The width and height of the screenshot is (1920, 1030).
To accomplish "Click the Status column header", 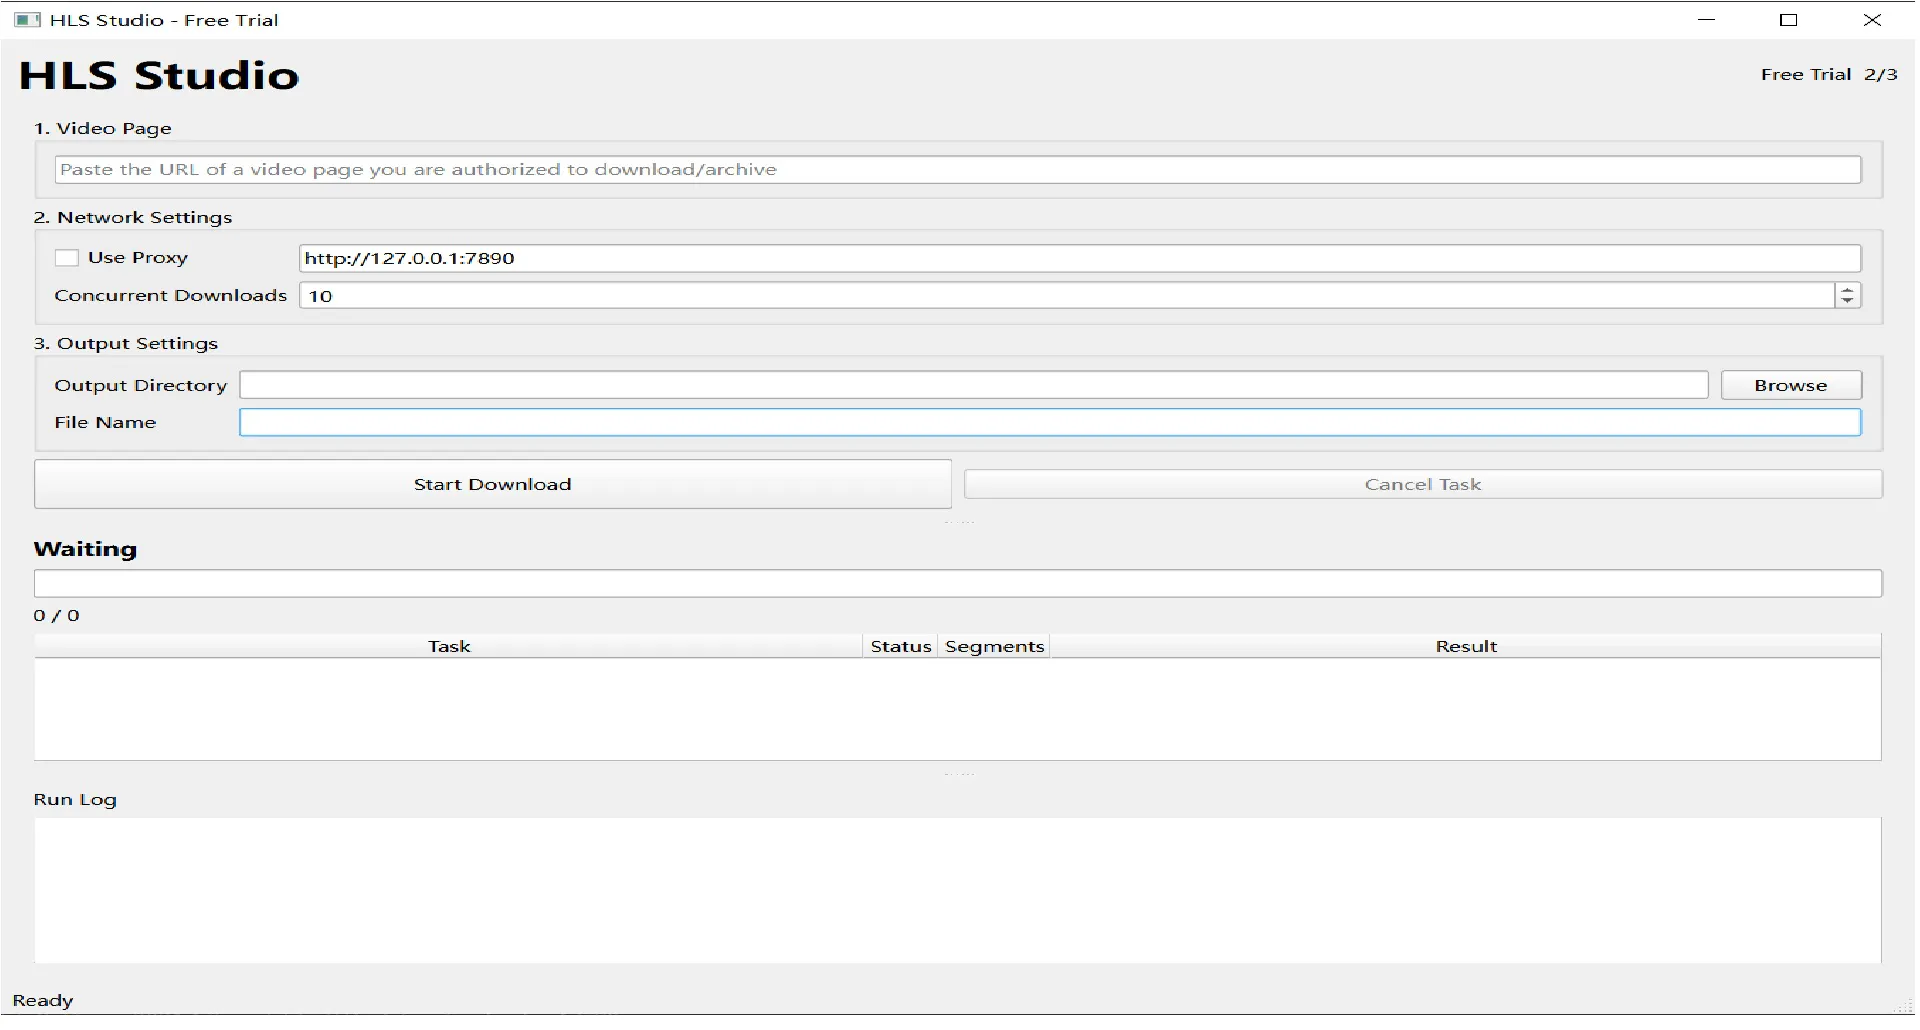I will coord(901,646).
